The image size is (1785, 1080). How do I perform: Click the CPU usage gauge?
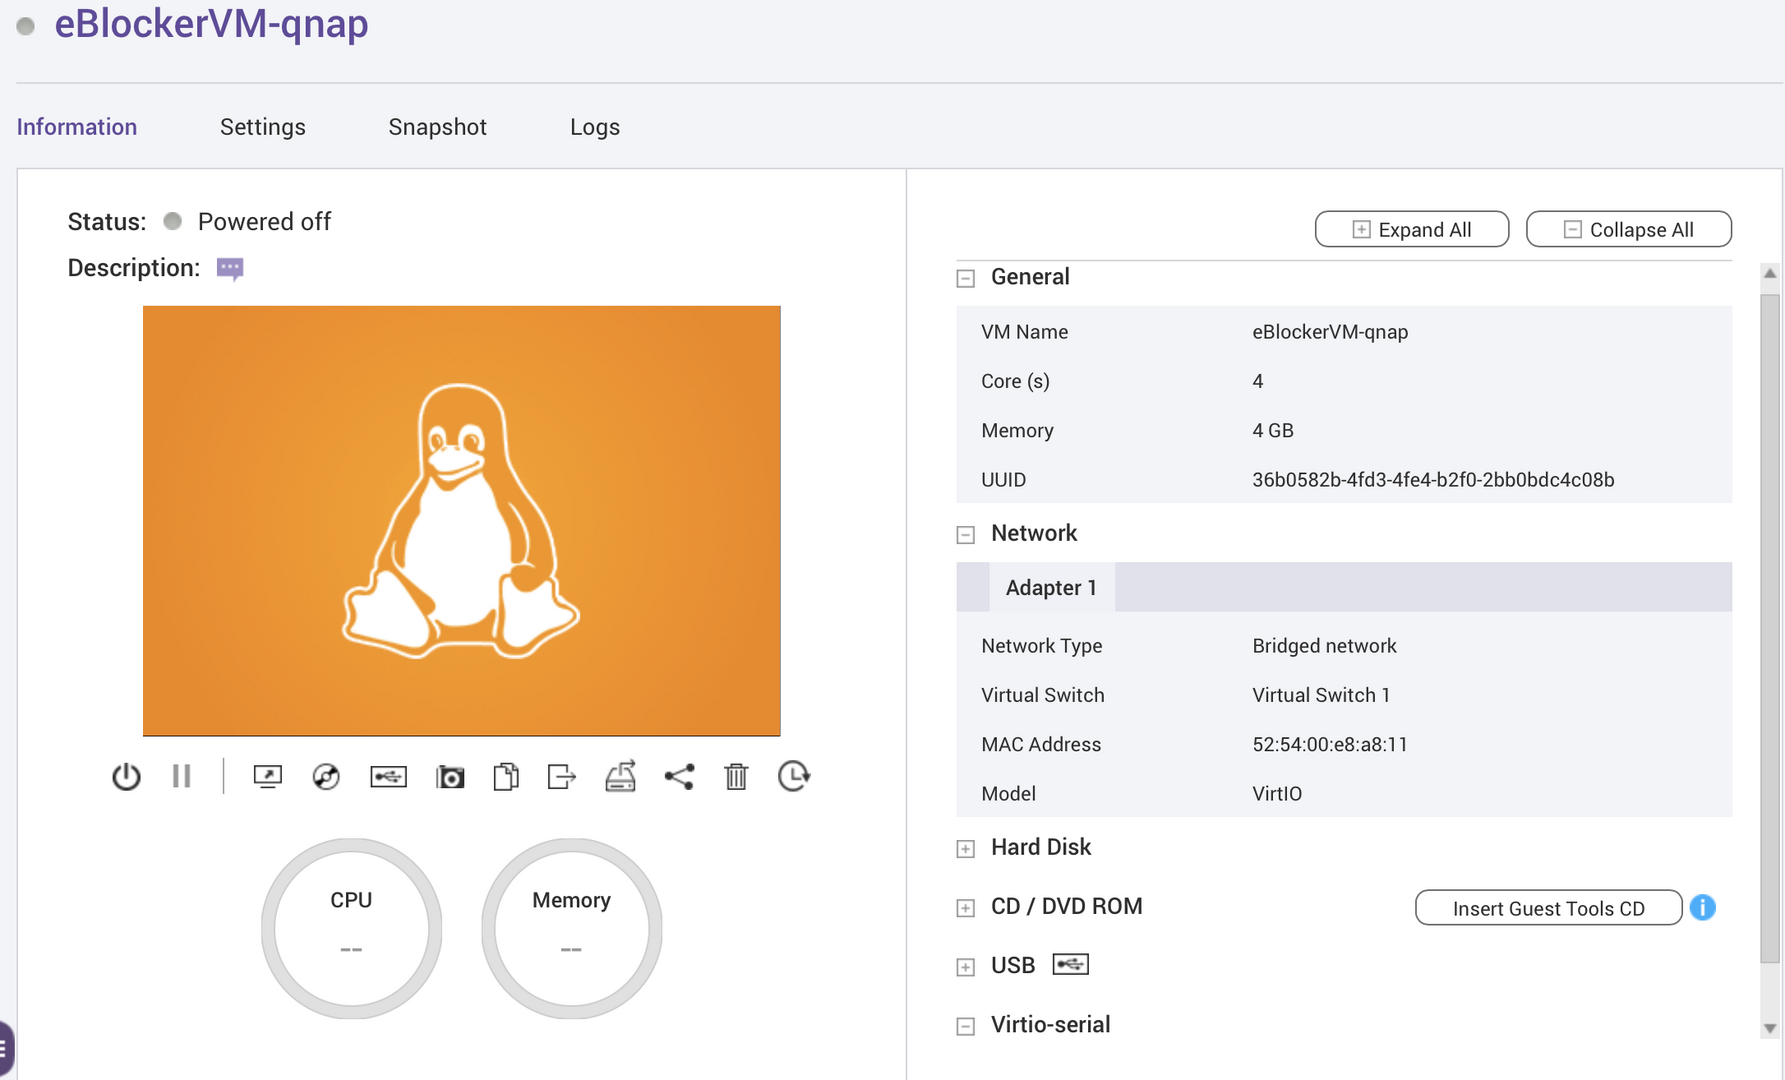pos(351,928)
